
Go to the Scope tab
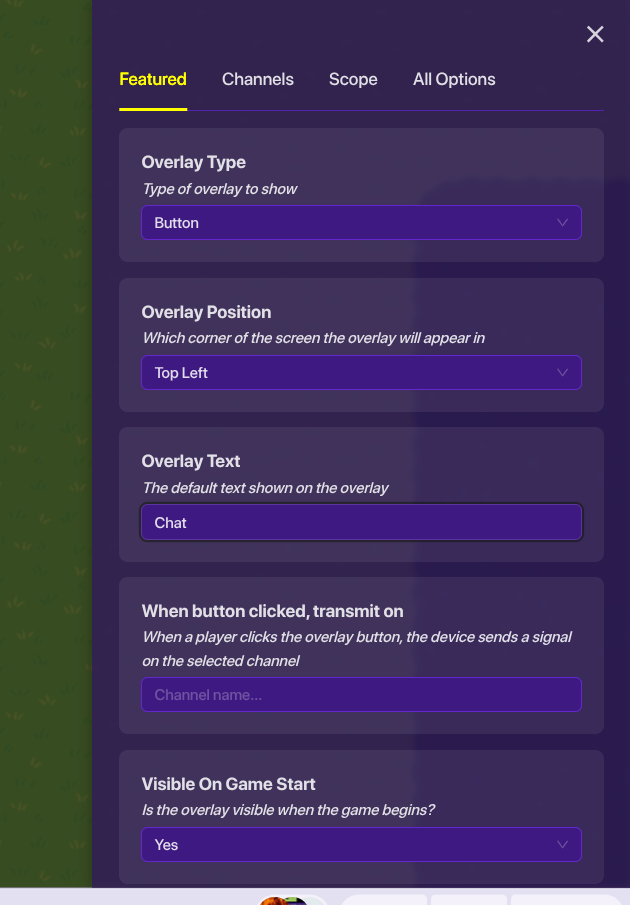[x=353, y=79]
